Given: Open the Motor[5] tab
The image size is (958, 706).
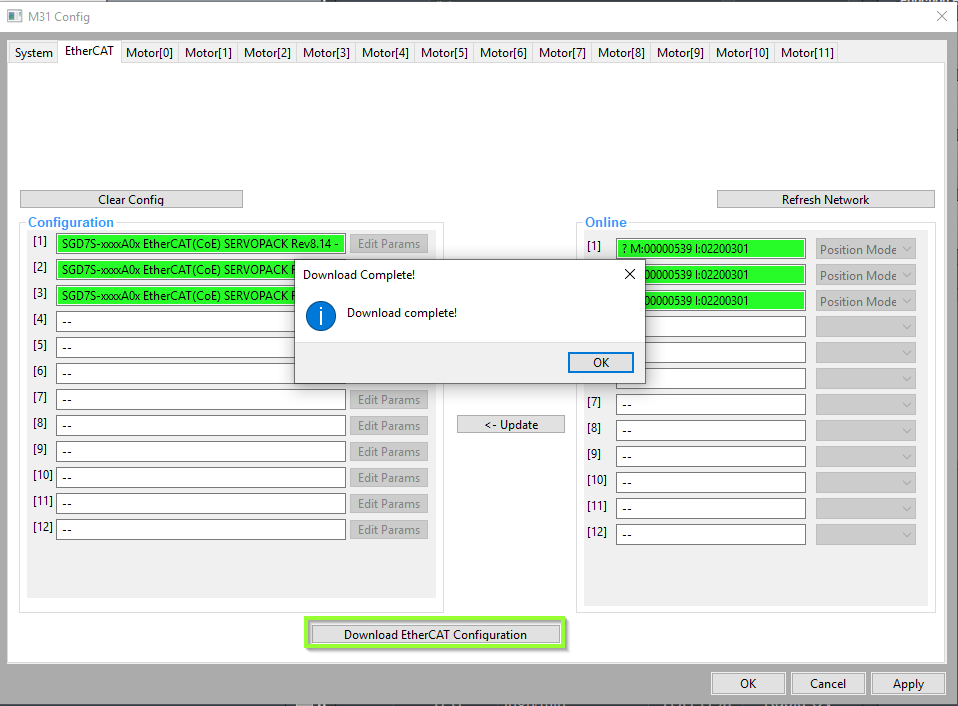Looking at the screenshot, I should pyautogui.click(x=444, y=53).
